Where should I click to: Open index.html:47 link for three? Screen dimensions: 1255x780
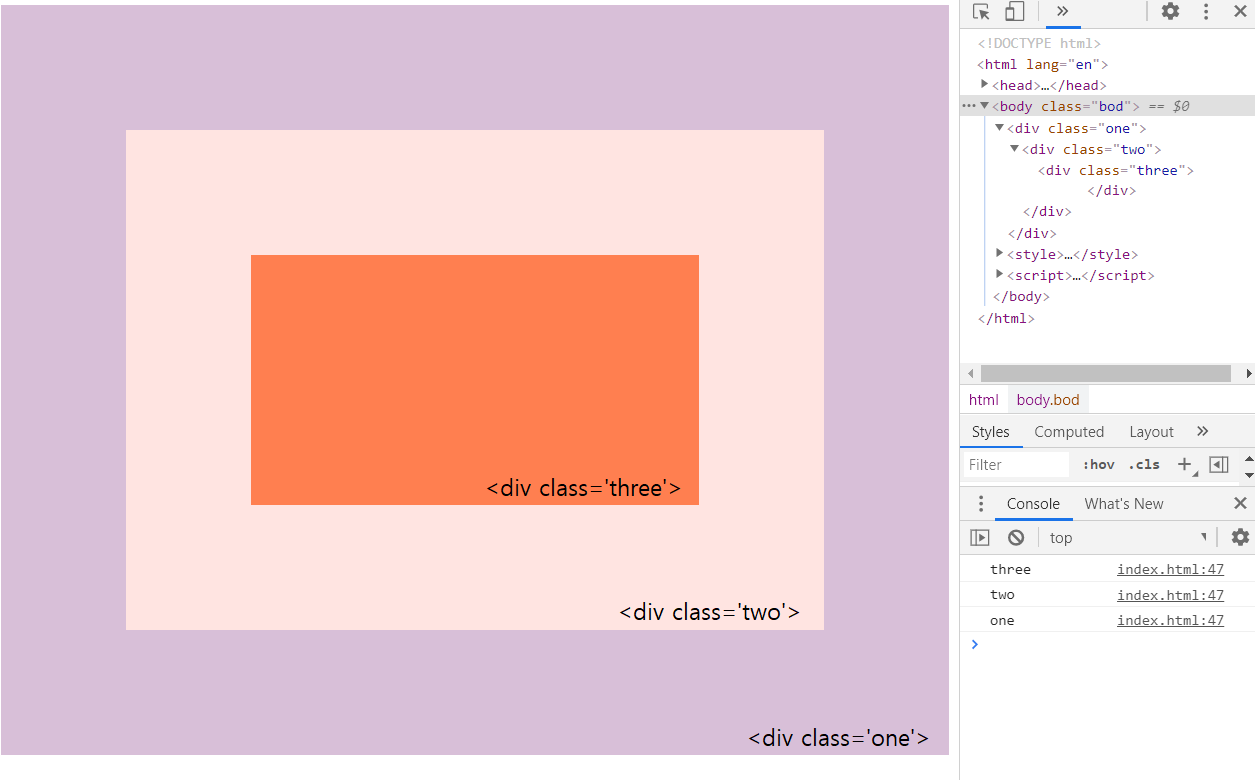pyautogui.click(x=1170, y=570)
